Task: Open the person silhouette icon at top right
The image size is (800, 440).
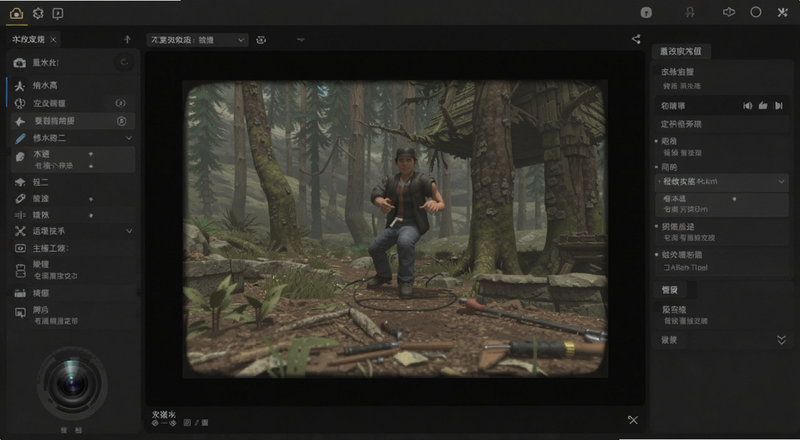Action: pos(690,13)
